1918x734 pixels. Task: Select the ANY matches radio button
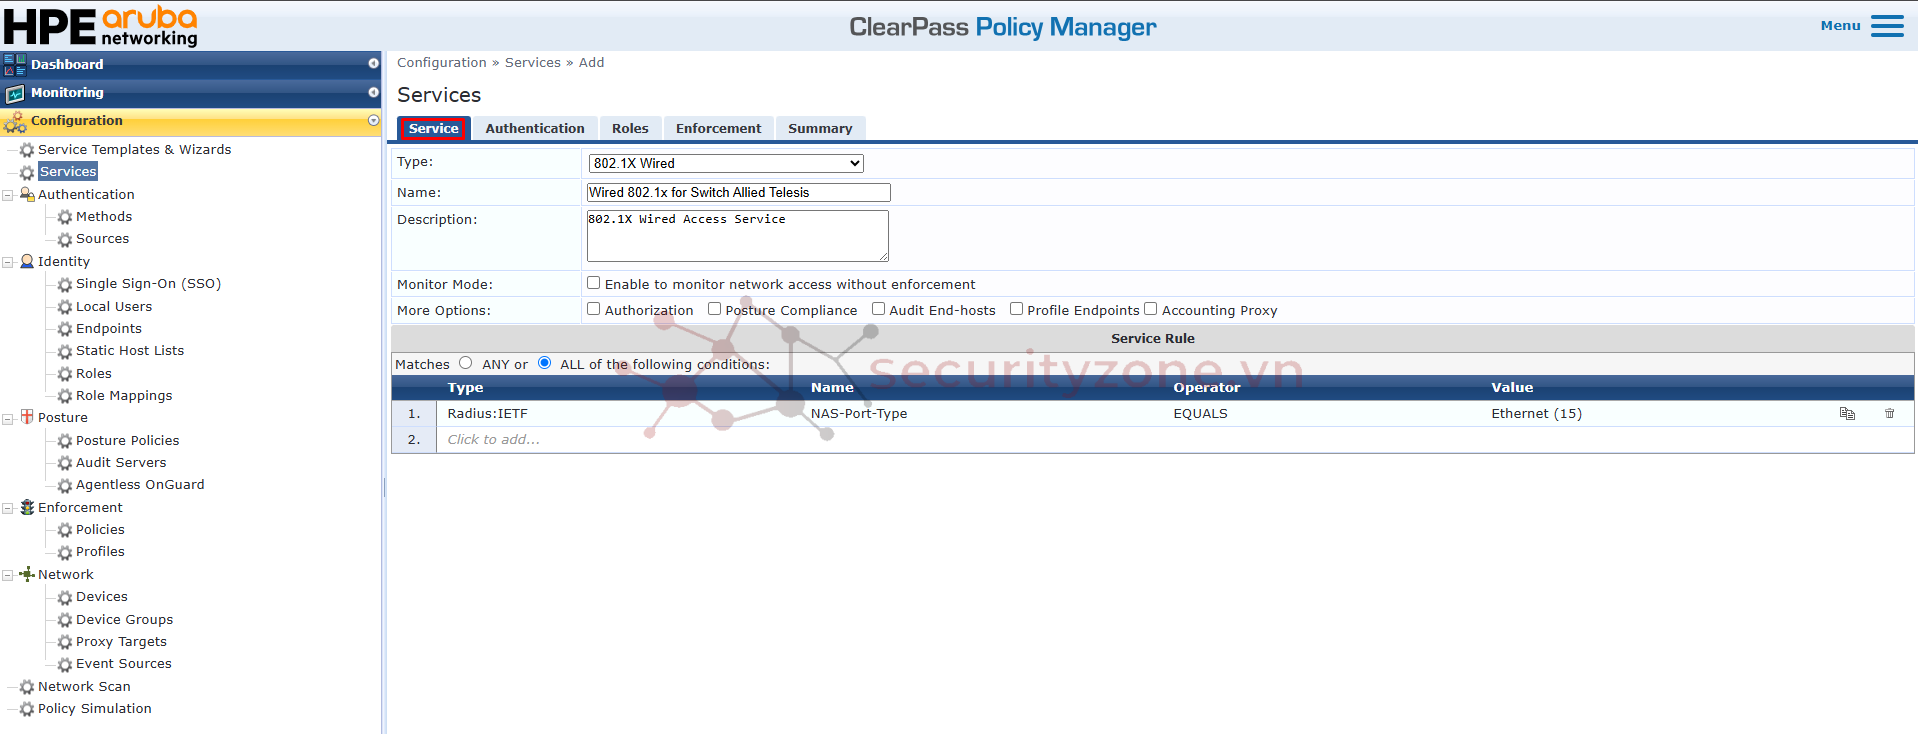466,363
